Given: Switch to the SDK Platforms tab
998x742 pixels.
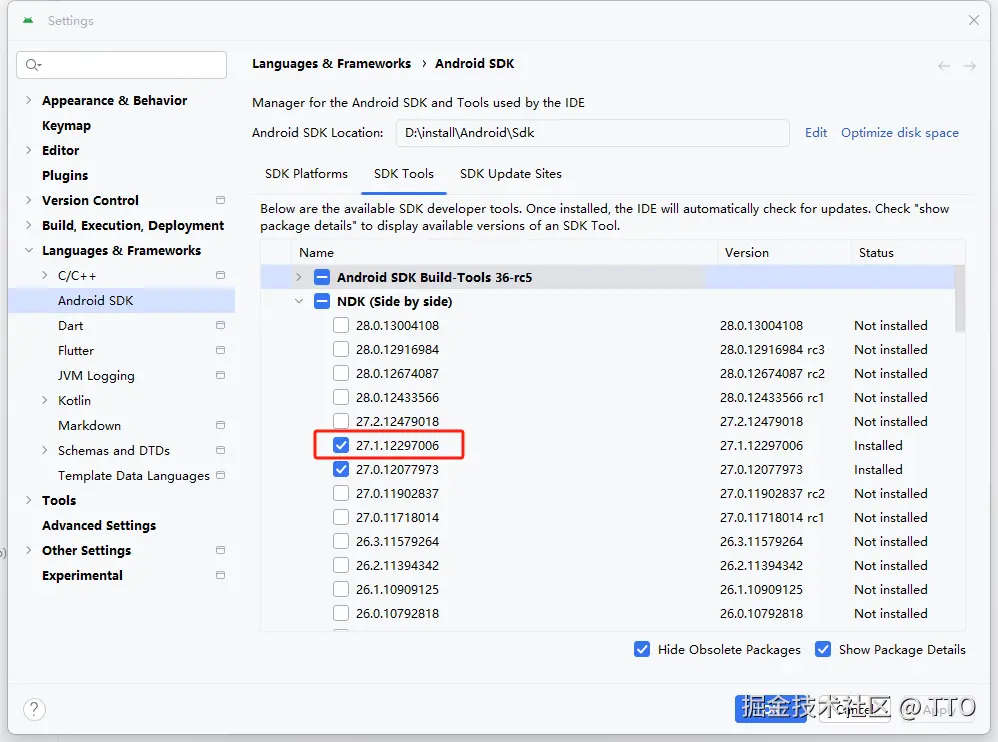Looking at the screenshot, I should click(306, 174).
